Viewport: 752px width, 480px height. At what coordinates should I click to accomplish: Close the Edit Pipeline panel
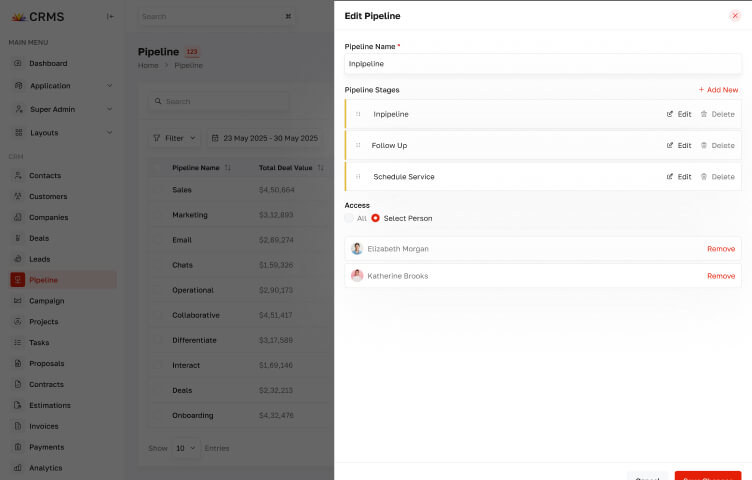tap(735, 16)
